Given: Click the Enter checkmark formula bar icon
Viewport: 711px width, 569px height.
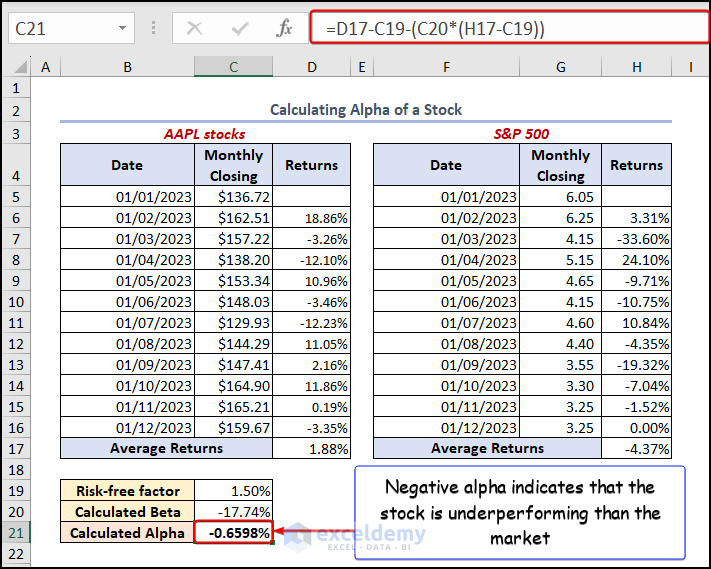Looking at the screenshot, I should 239,29.
